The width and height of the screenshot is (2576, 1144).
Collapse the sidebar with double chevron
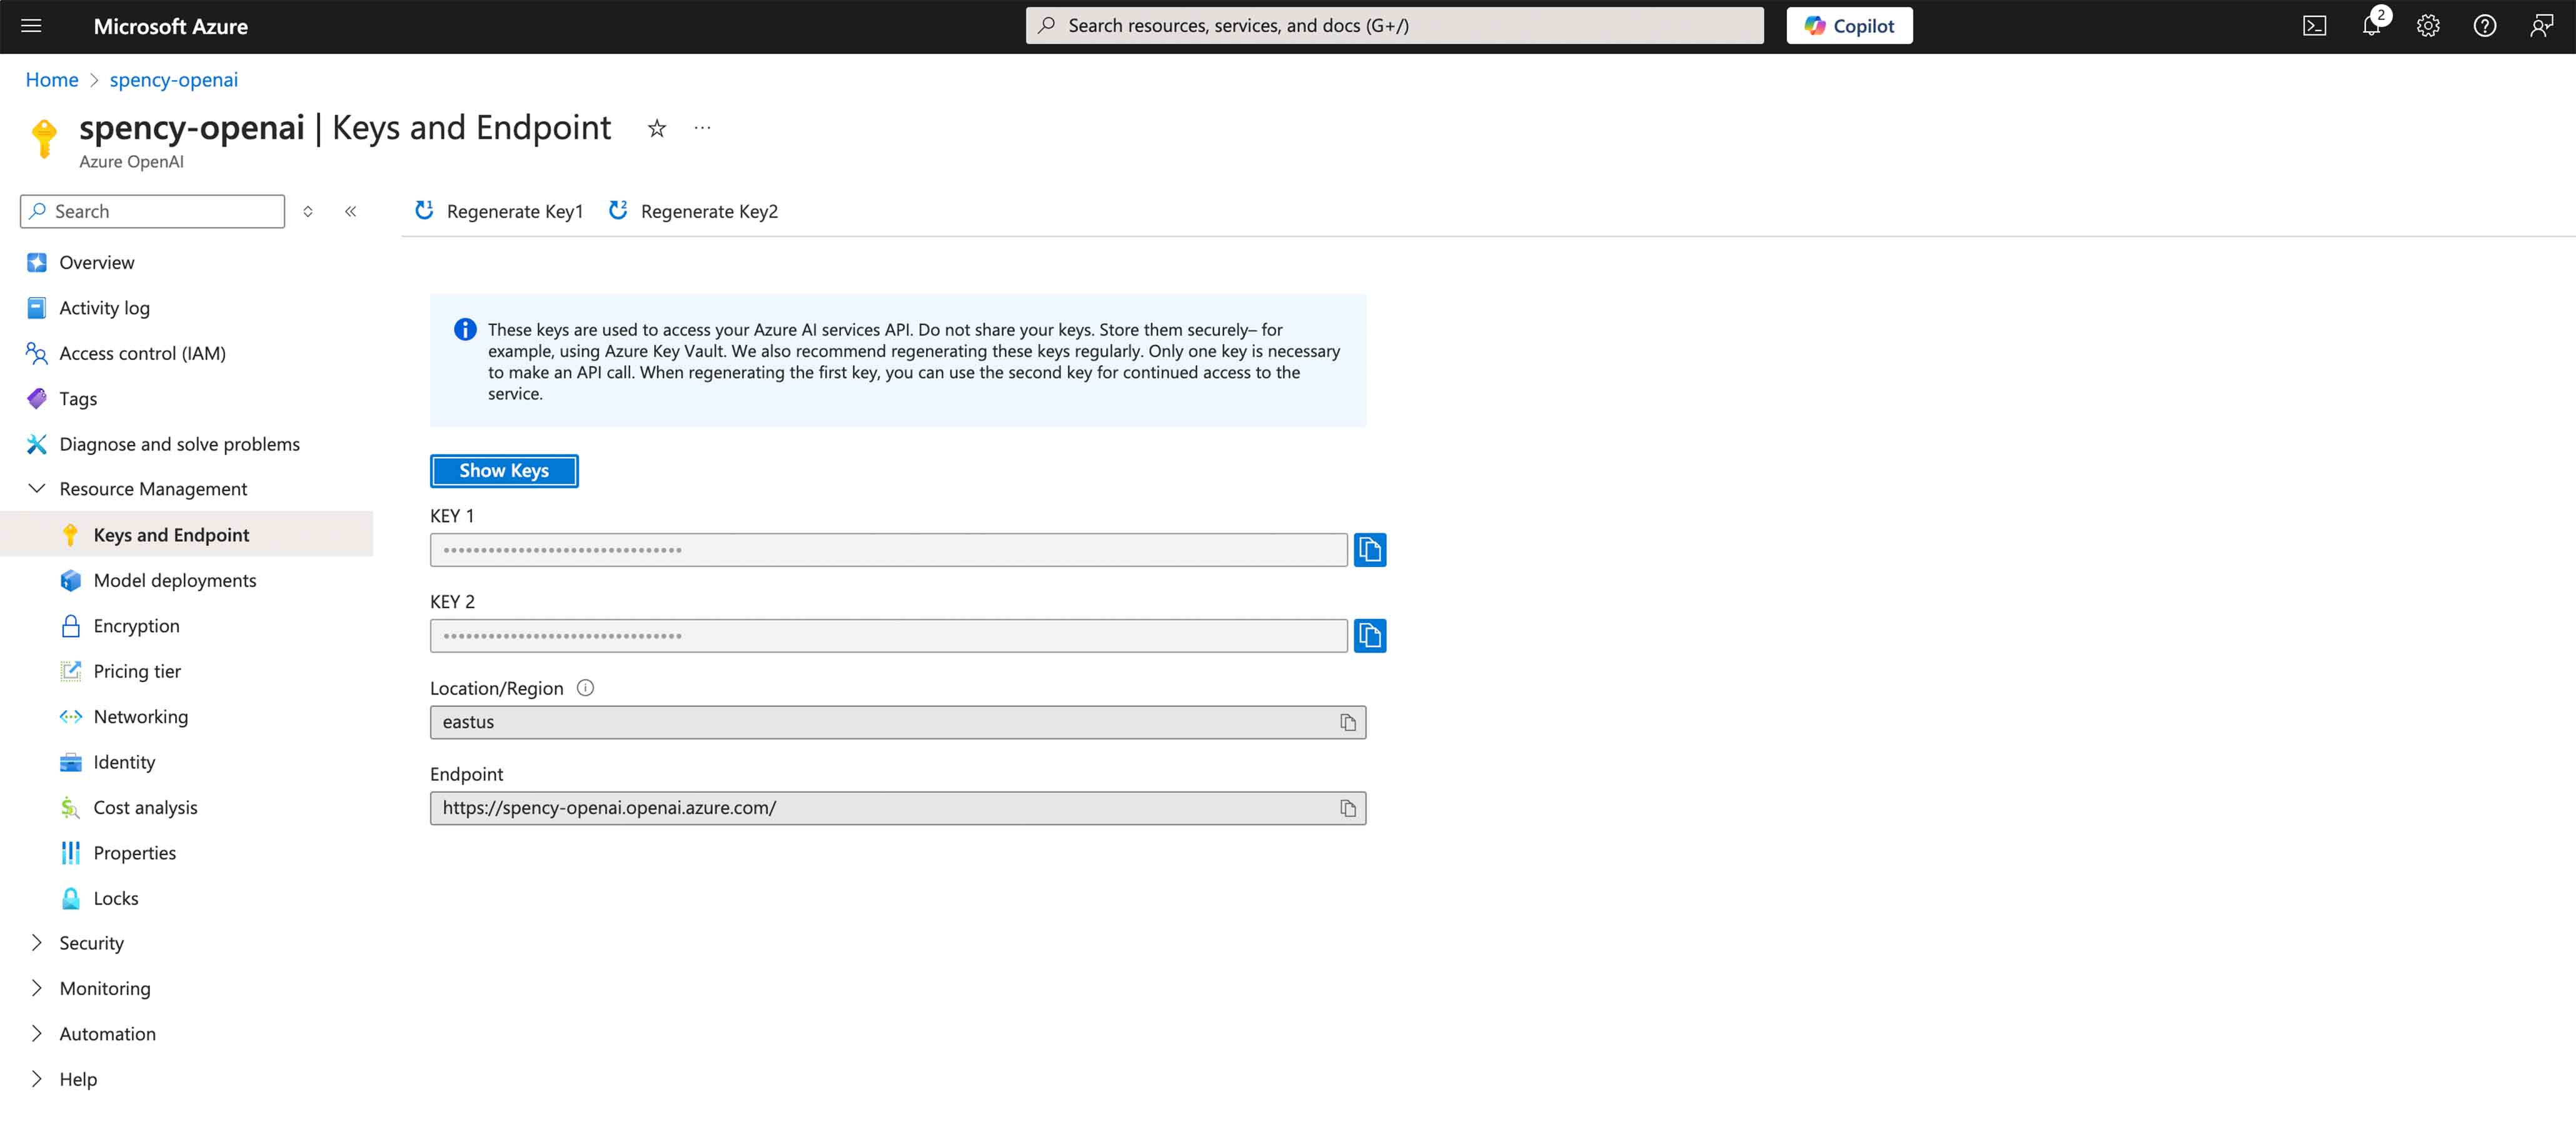(x=350, y=211)
